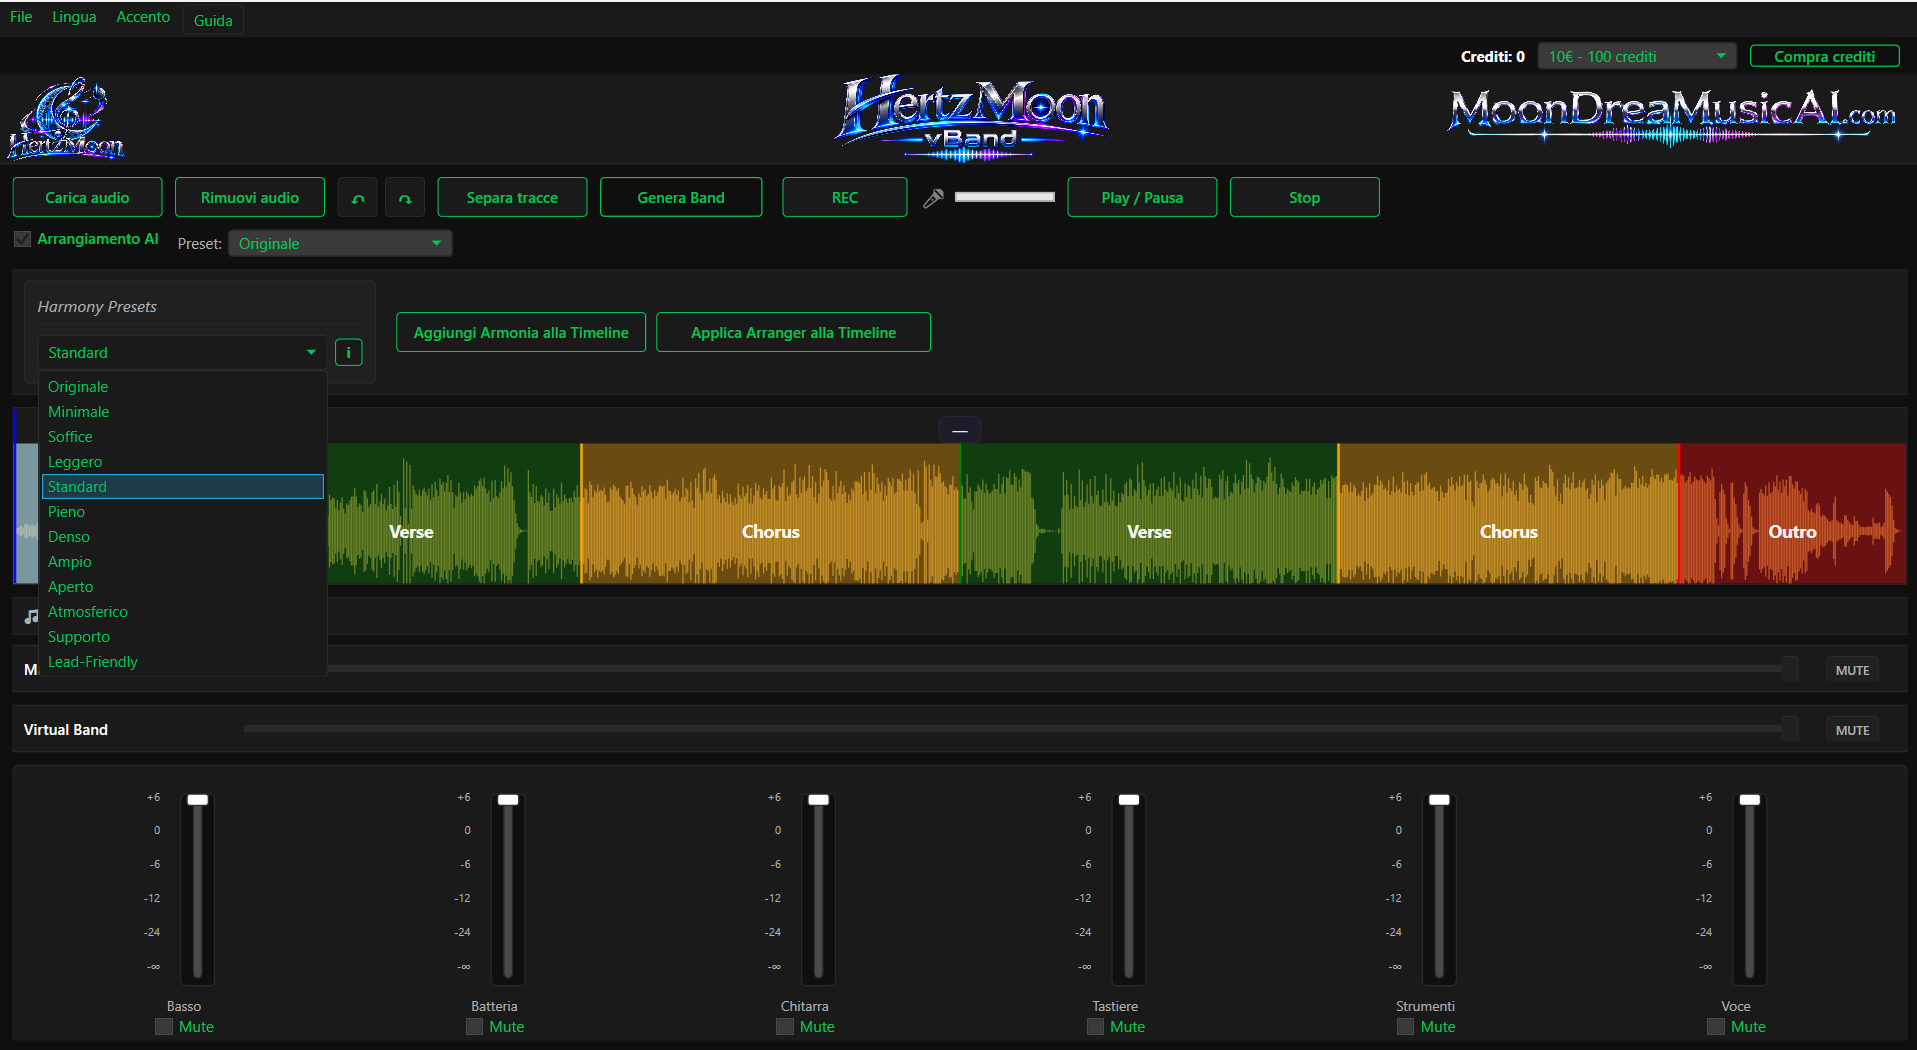Open the Accento menu
The image size is (1917, 1050).
(143, 17)
